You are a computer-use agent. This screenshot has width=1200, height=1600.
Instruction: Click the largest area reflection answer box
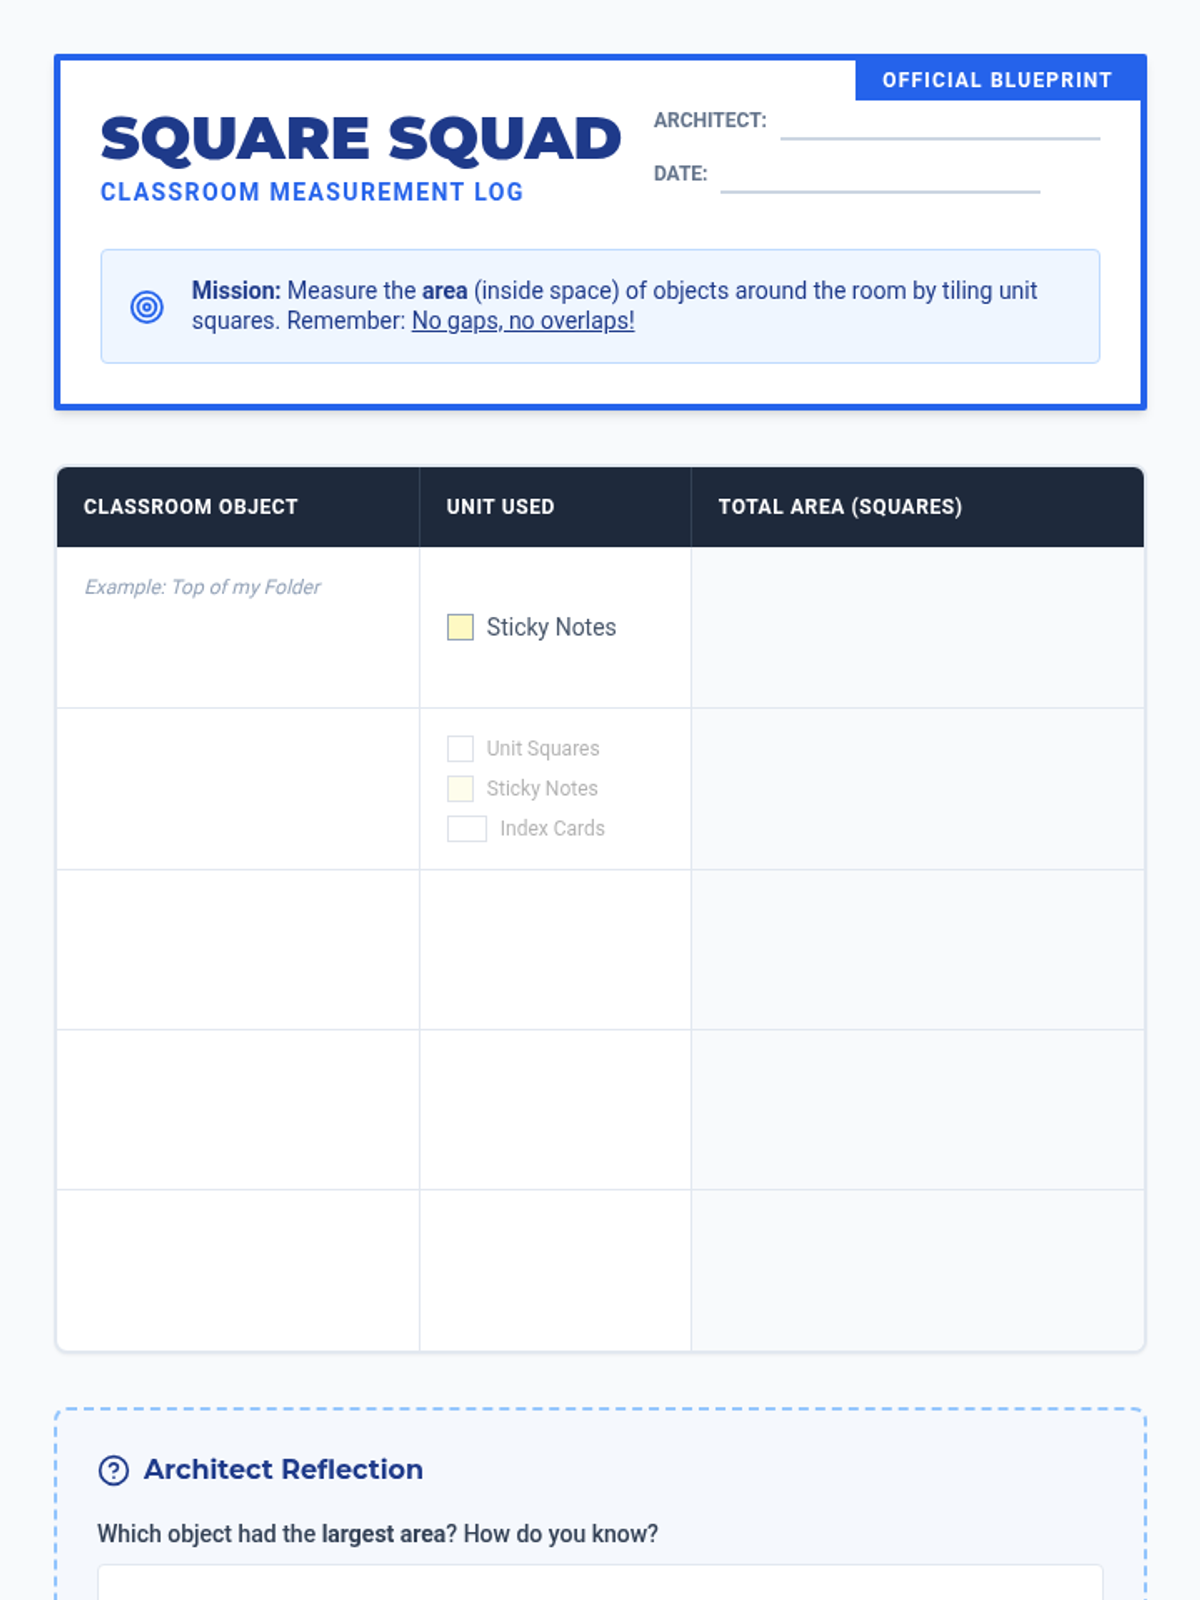pyautogui.click(x=600, y=1582)
